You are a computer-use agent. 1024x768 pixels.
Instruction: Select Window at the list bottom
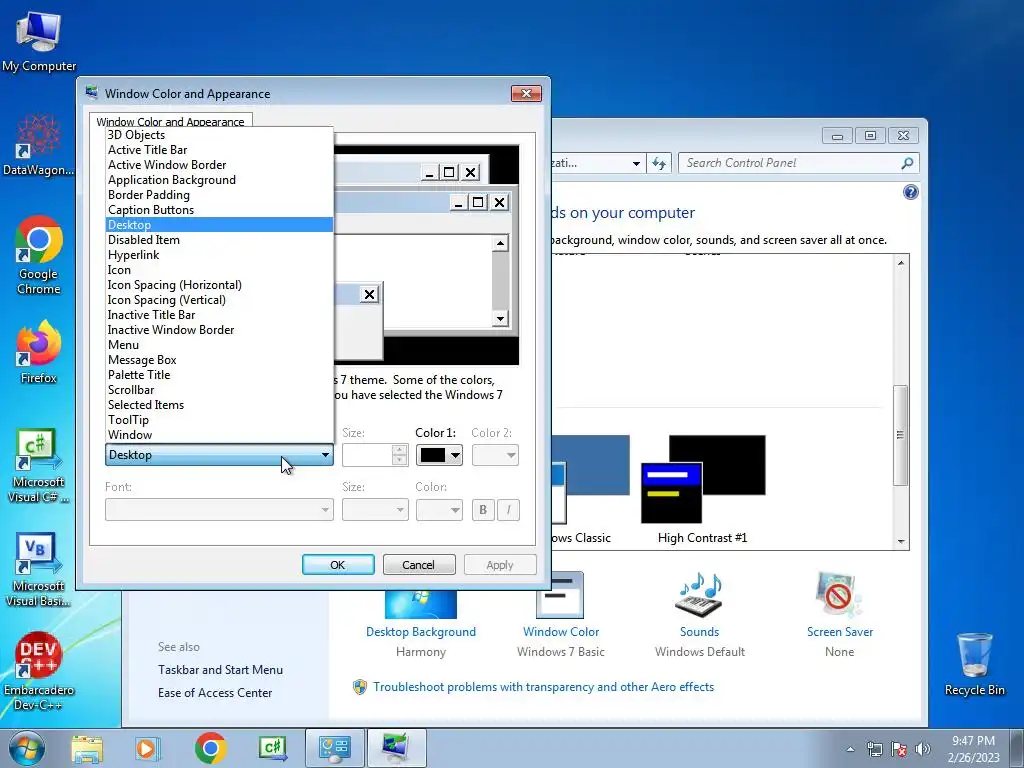coord(219,435)
